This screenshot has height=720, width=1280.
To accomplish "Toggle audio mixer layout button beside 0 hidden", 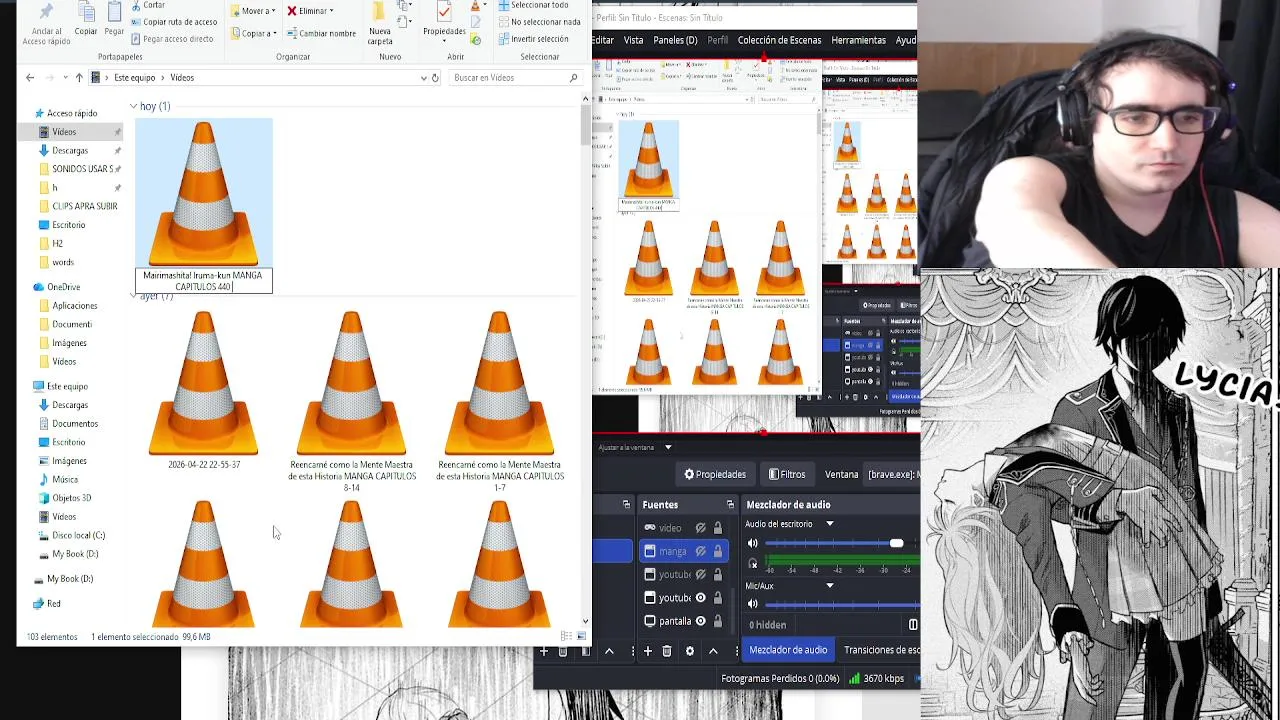I will coord(913,625).
